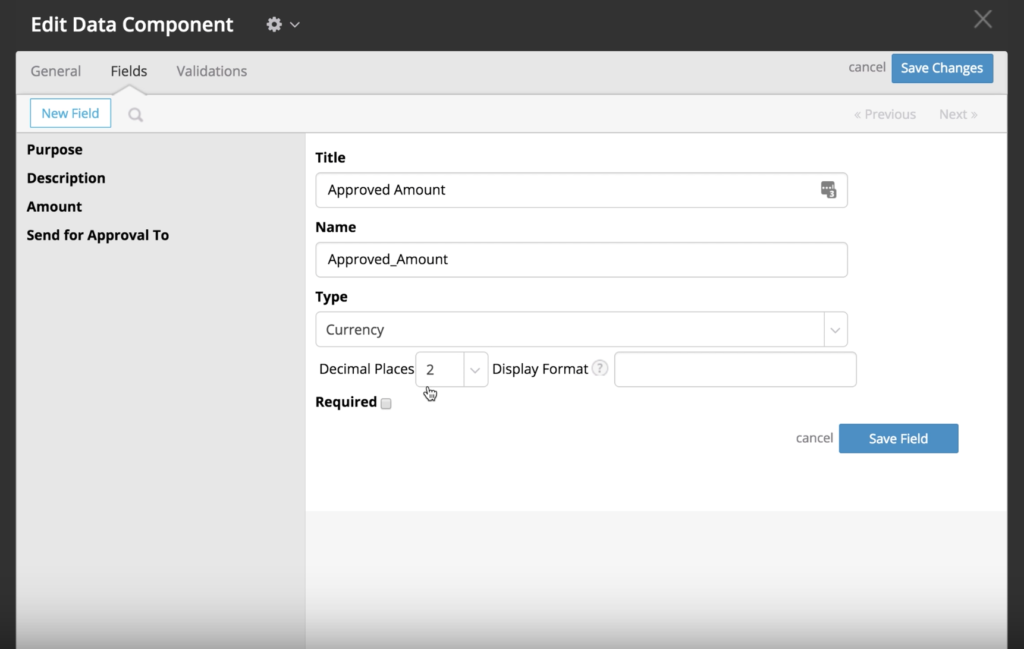Click the gear dropdown chevron

point(294,24)
